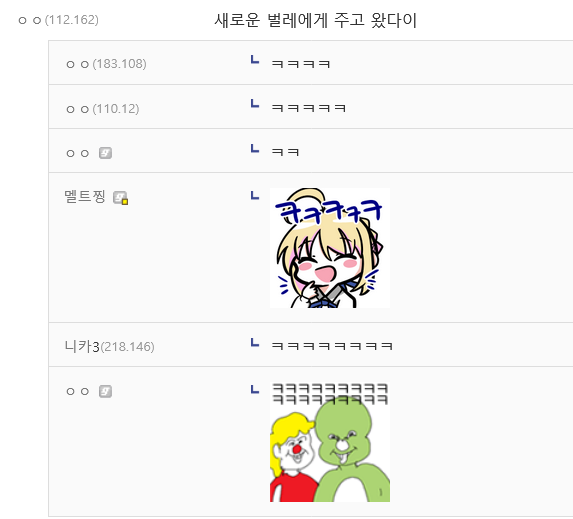Click reply arrow icon on the ㅋㅋ comment
Image resolution: width=573 pixels, height=519 pixels.
(x=255, y=148)
